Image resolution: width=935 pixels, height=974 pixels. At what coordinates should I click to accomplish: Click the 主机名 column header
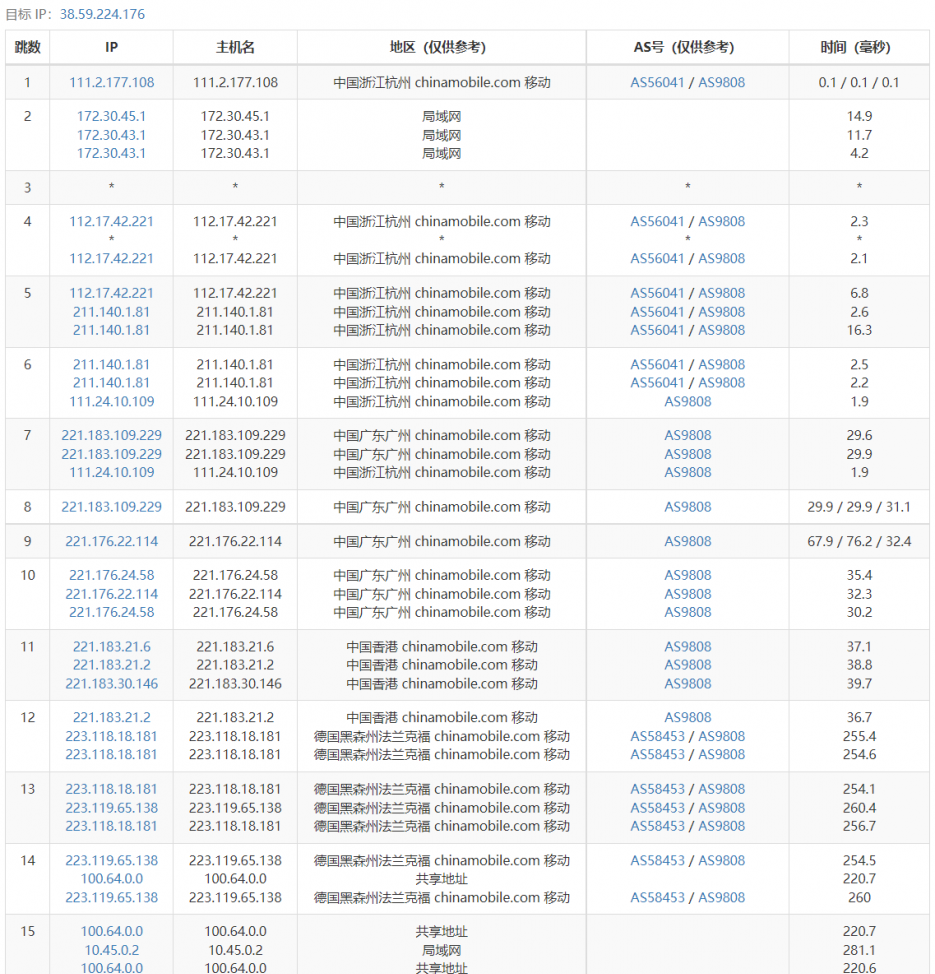(235, 47)
